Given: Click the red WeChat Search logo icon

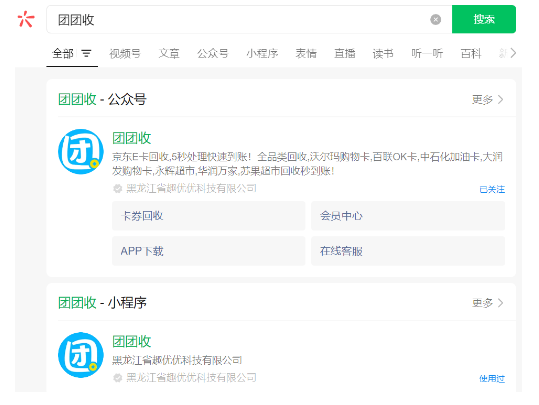Looking at the screenshot, I should click(26, 19).
